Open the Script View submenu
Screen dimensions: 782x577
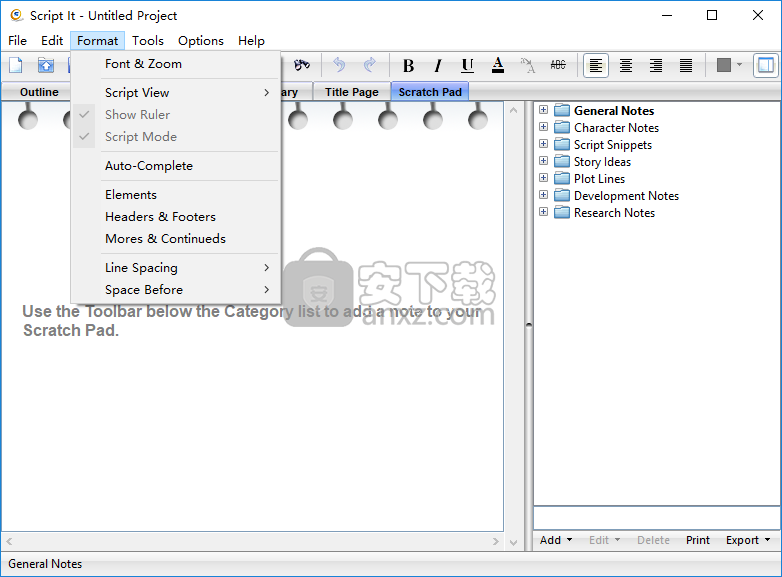(177, 93)
